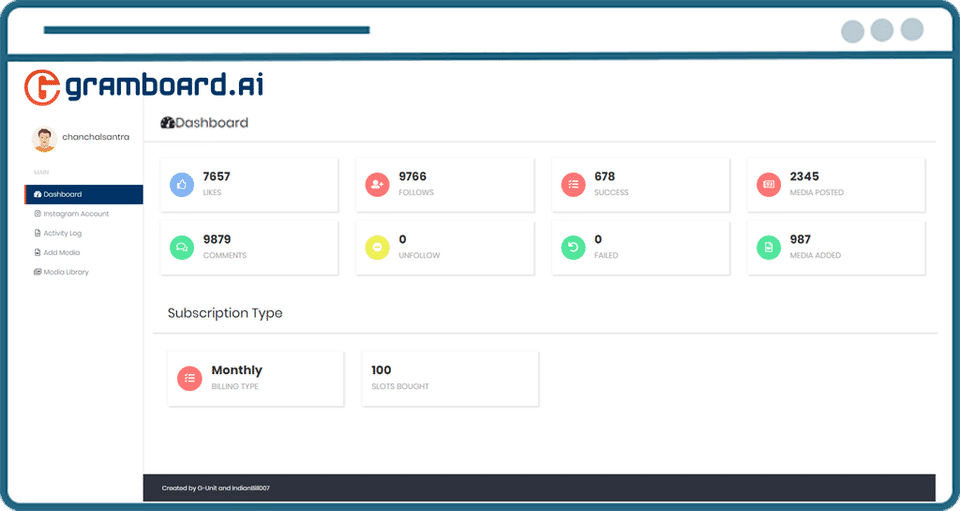Image resolution: width=960 pixels, height=511 pixels.
Task: Click the footer credits text
Action: (216, 488)
